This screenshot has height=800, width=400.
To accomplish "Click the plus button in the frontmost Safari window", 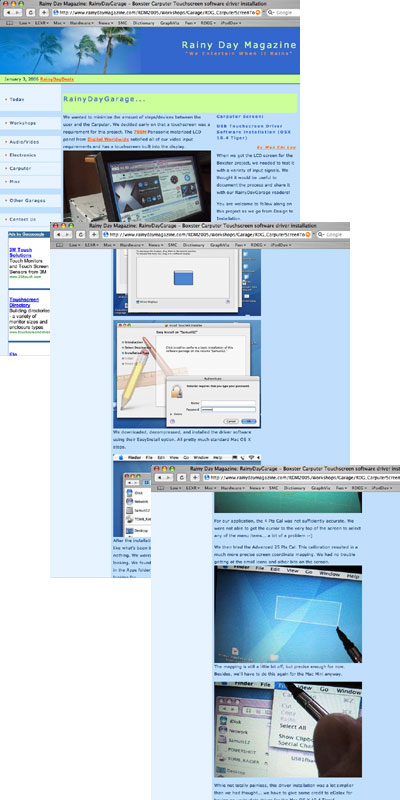I will tap(195, 478).
